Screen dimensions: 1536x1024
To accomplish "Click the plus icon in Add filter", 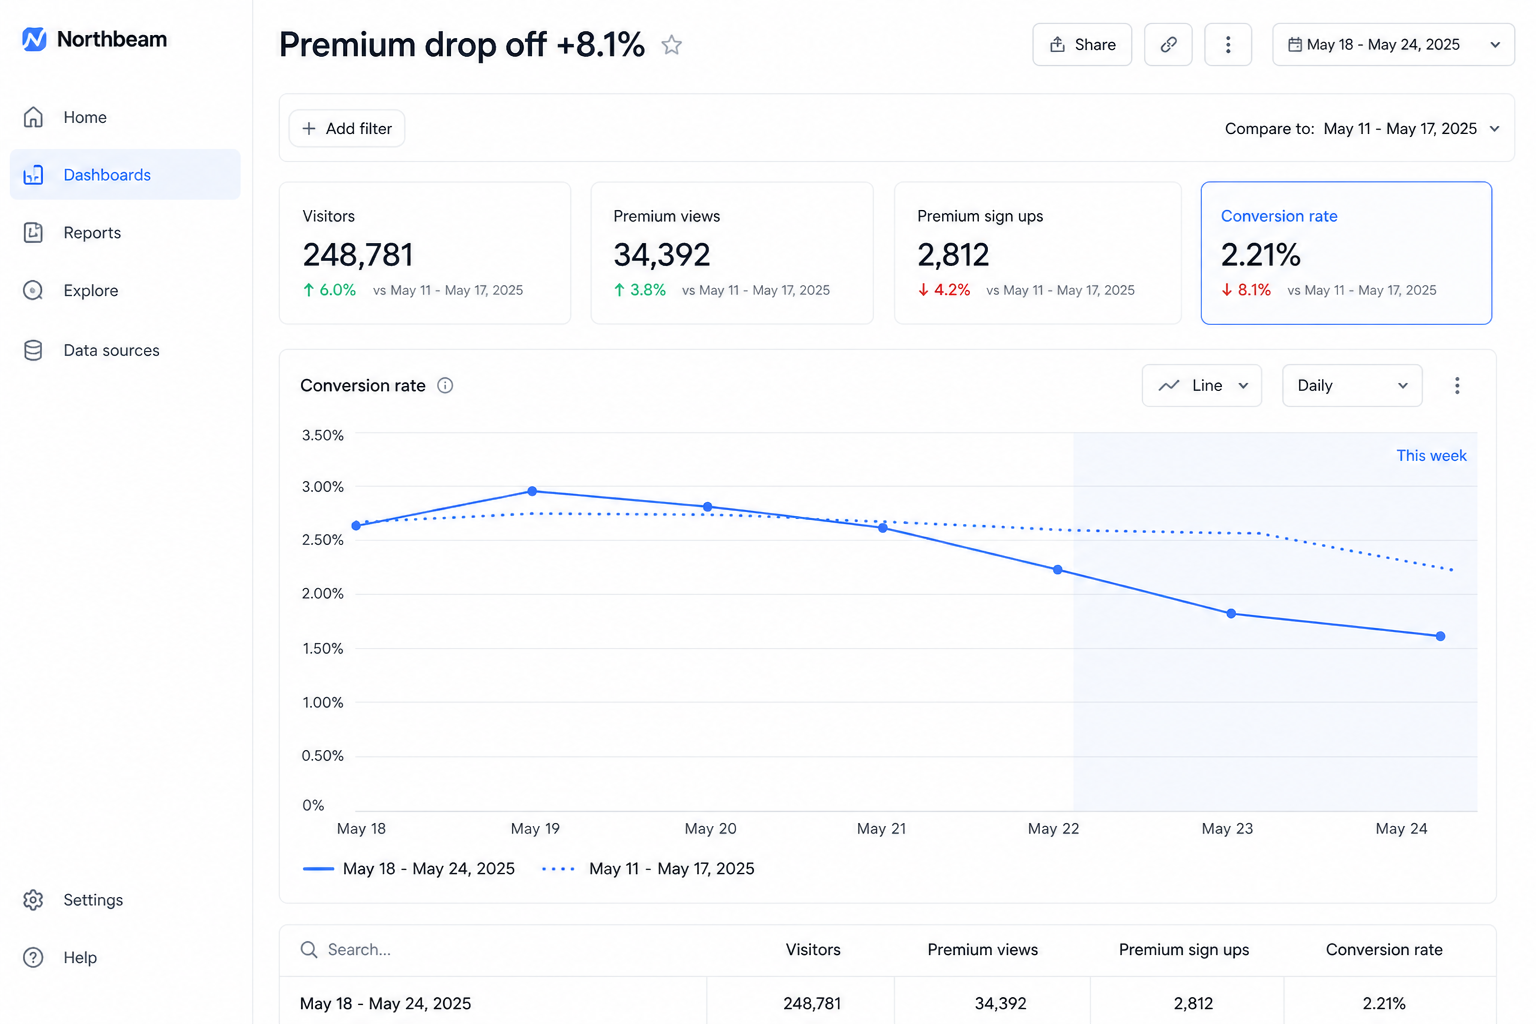I will [309, 129].
